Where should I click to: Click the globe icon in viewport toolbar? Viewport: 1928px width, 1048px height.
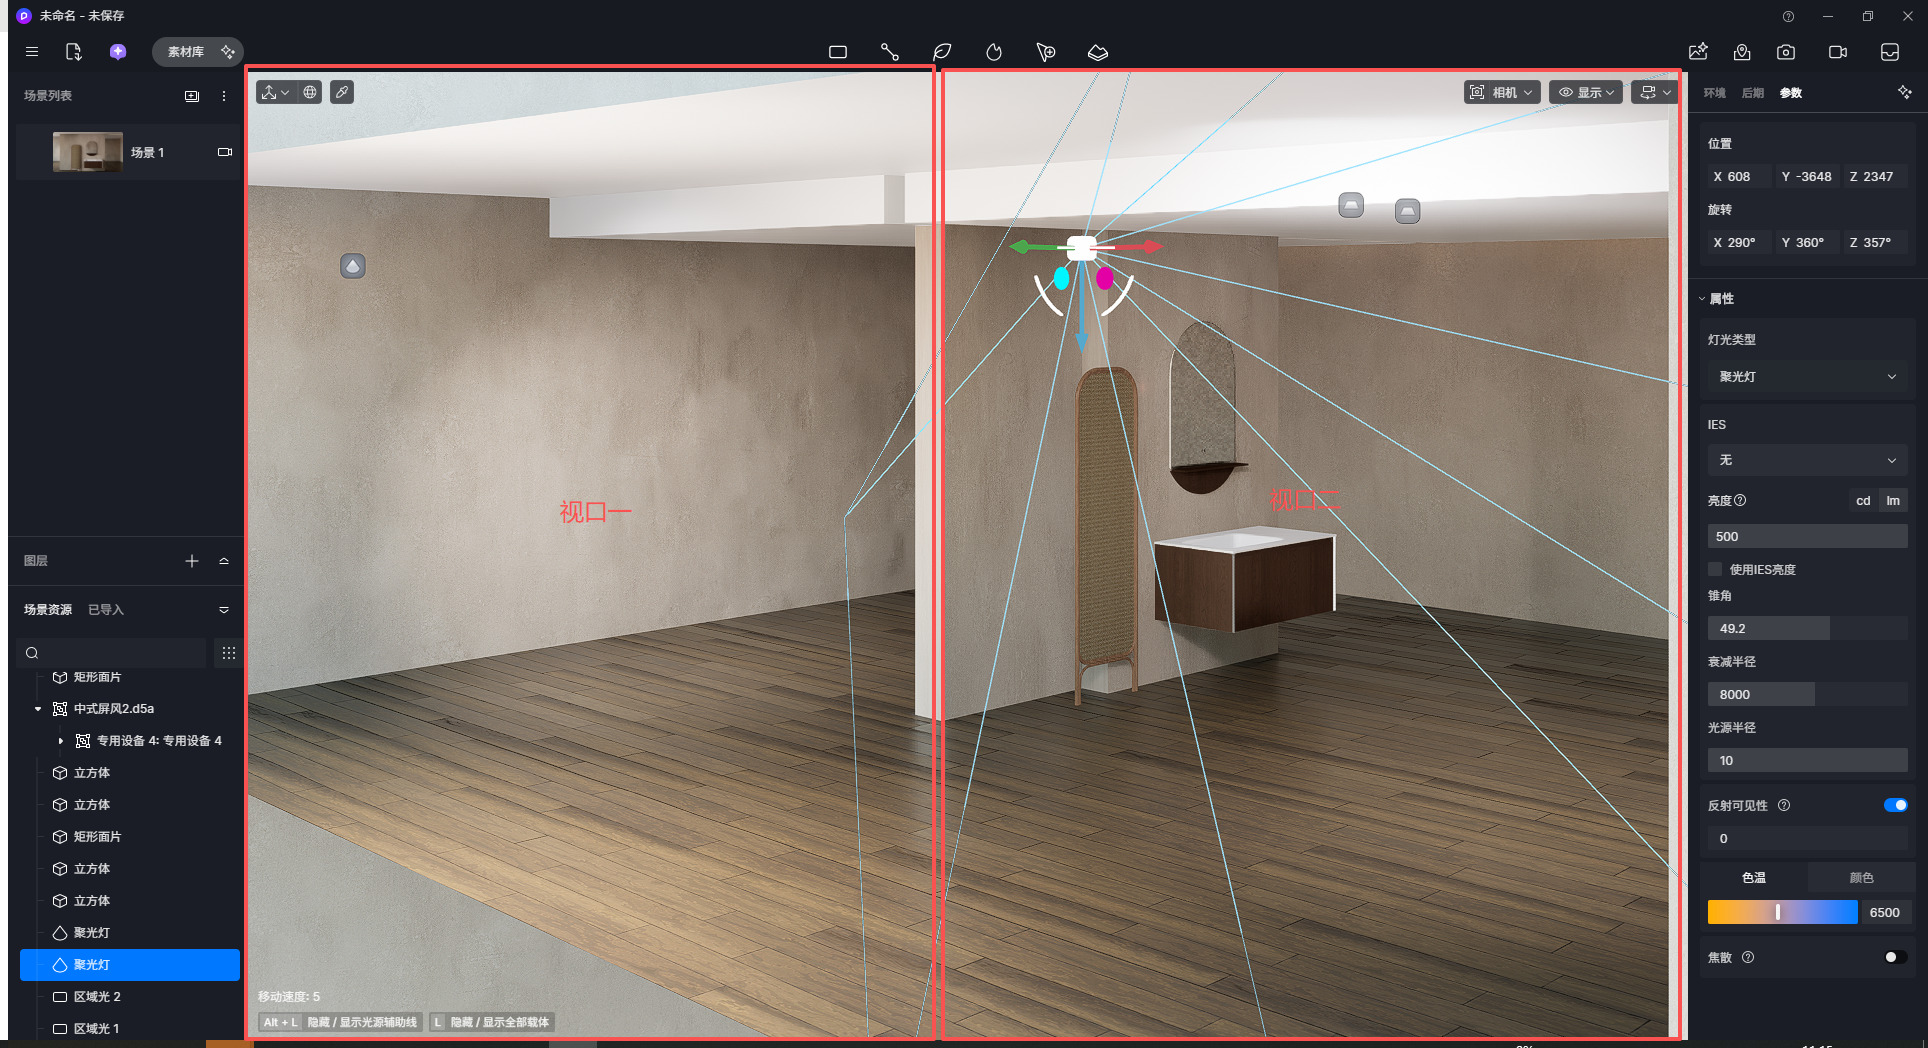pyautogui.click(x=311, y=92)
